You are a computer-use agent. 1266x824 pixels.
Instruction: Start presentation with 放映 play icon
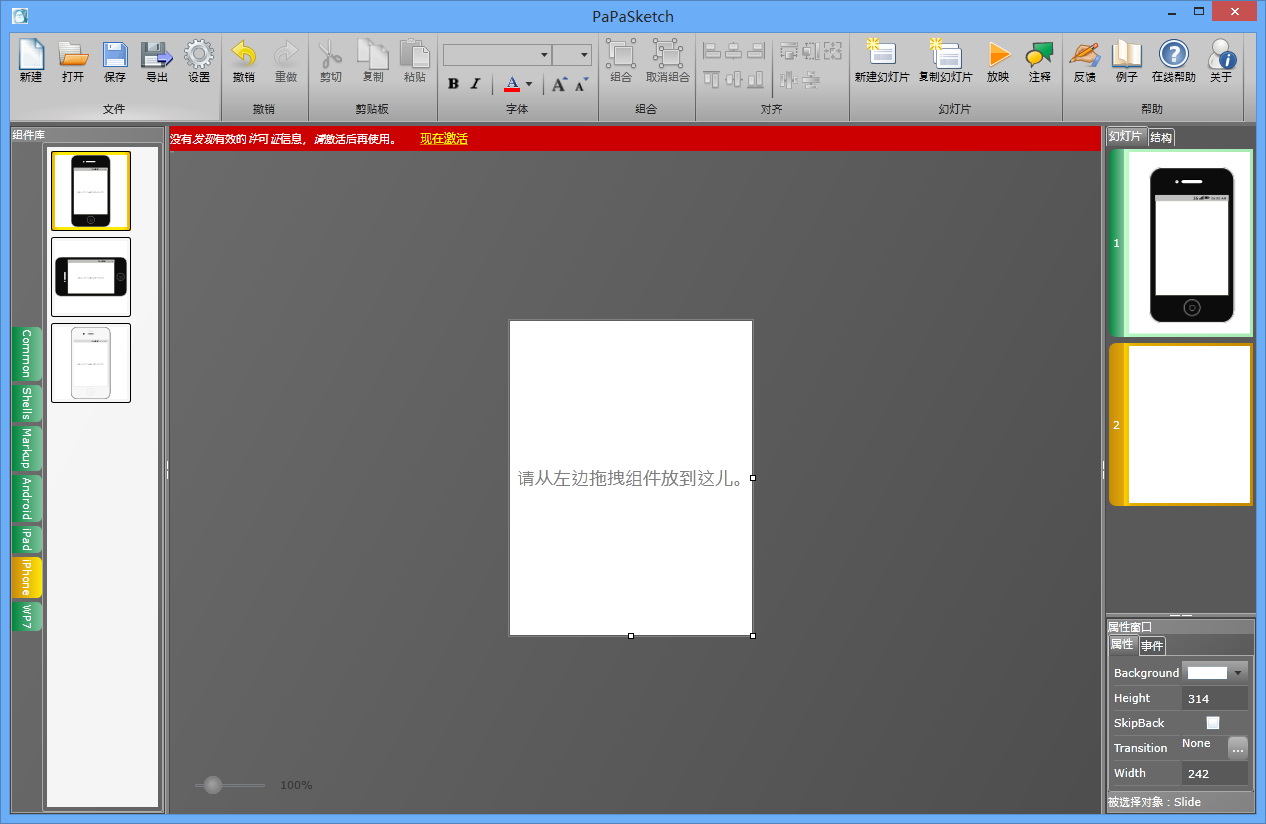(998, 61)
